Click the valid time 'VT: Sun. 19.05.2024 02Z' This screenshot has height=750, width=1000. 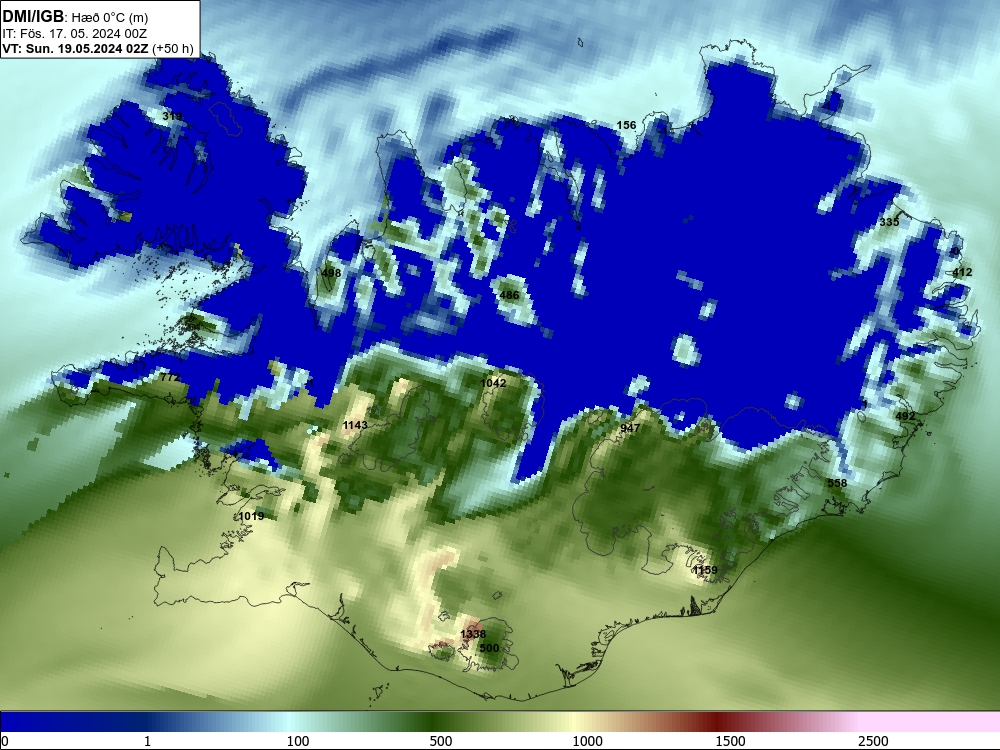[x=75, y=48]
